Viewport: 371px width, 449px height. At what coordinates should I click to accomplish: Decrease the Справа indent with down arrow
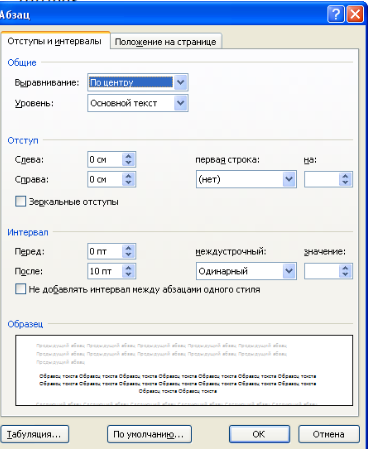coord(129,183)
